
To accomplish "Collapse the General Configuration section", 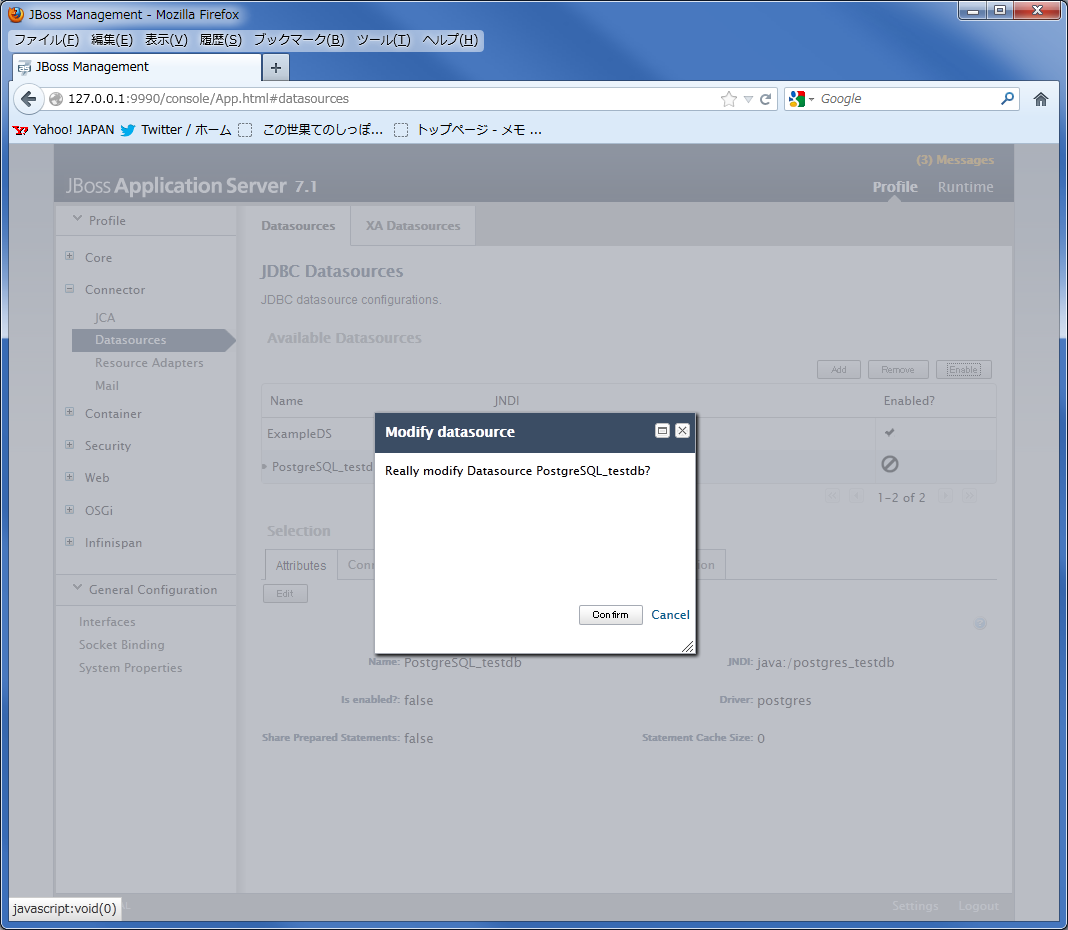I will tap(77, 587).
